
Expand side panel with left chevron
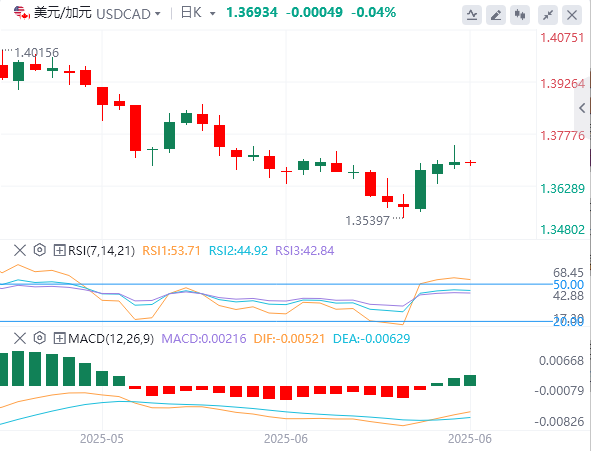(x=582, y=109)
